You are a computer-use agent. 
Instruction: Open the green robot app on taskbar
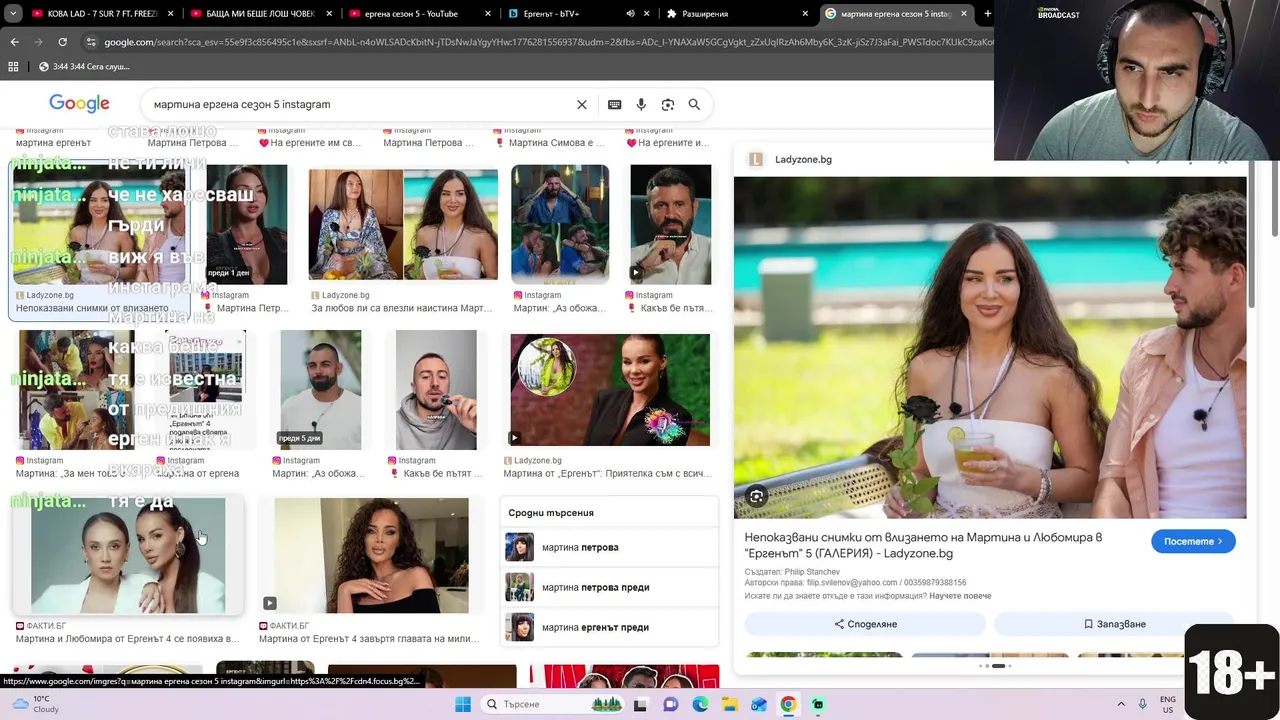(x=818, y=704)
